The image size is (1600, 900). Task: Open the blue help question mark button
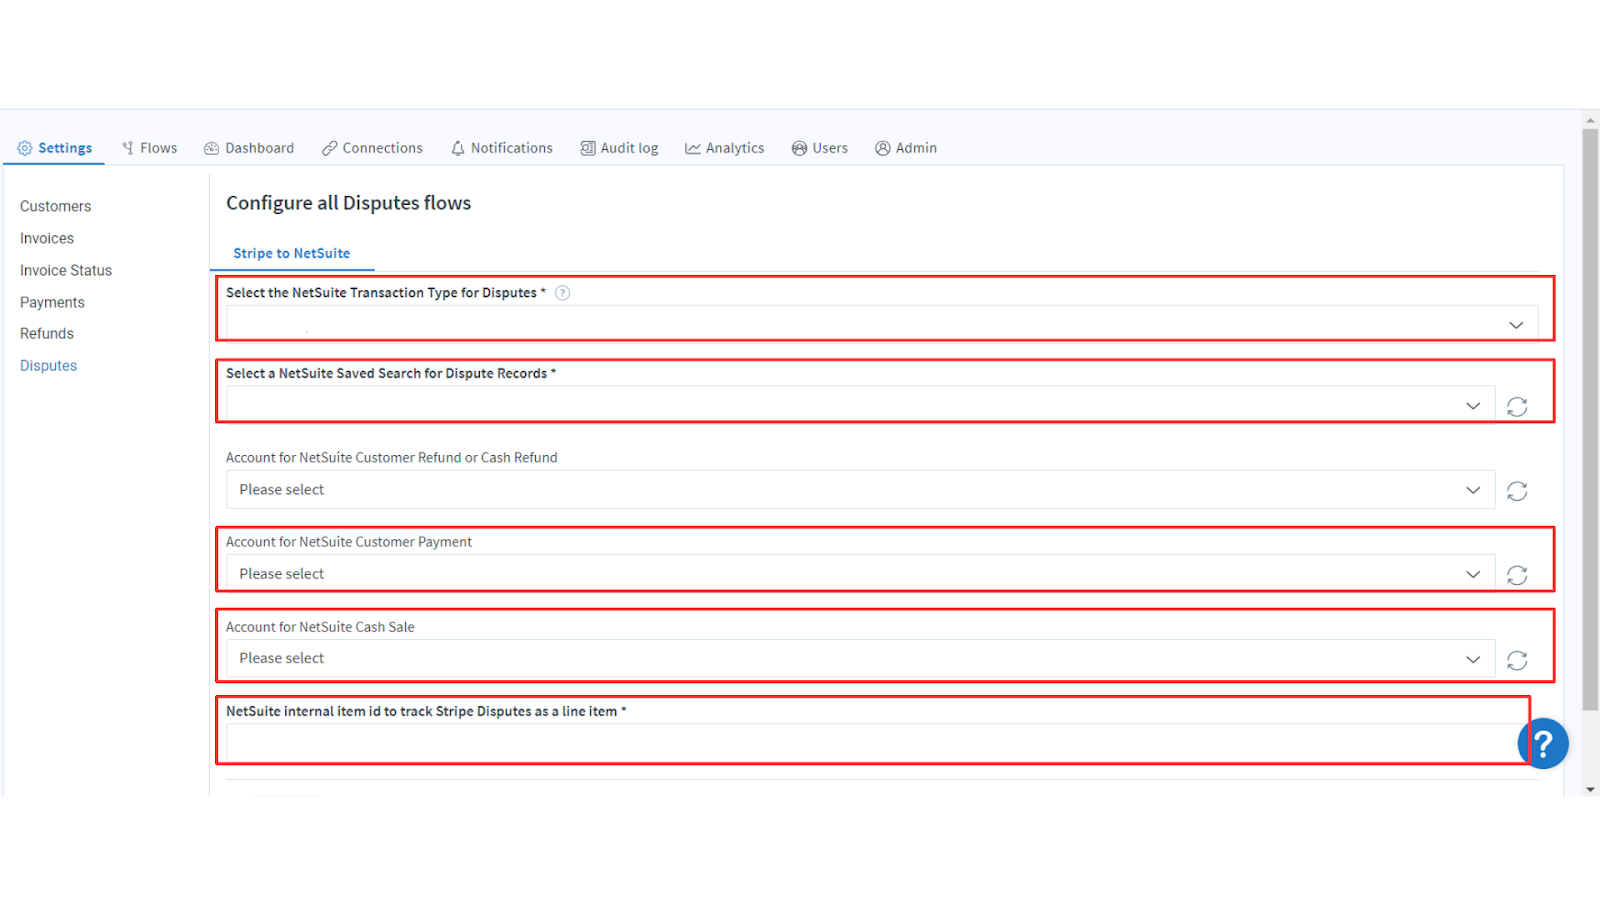point(1543,743)
